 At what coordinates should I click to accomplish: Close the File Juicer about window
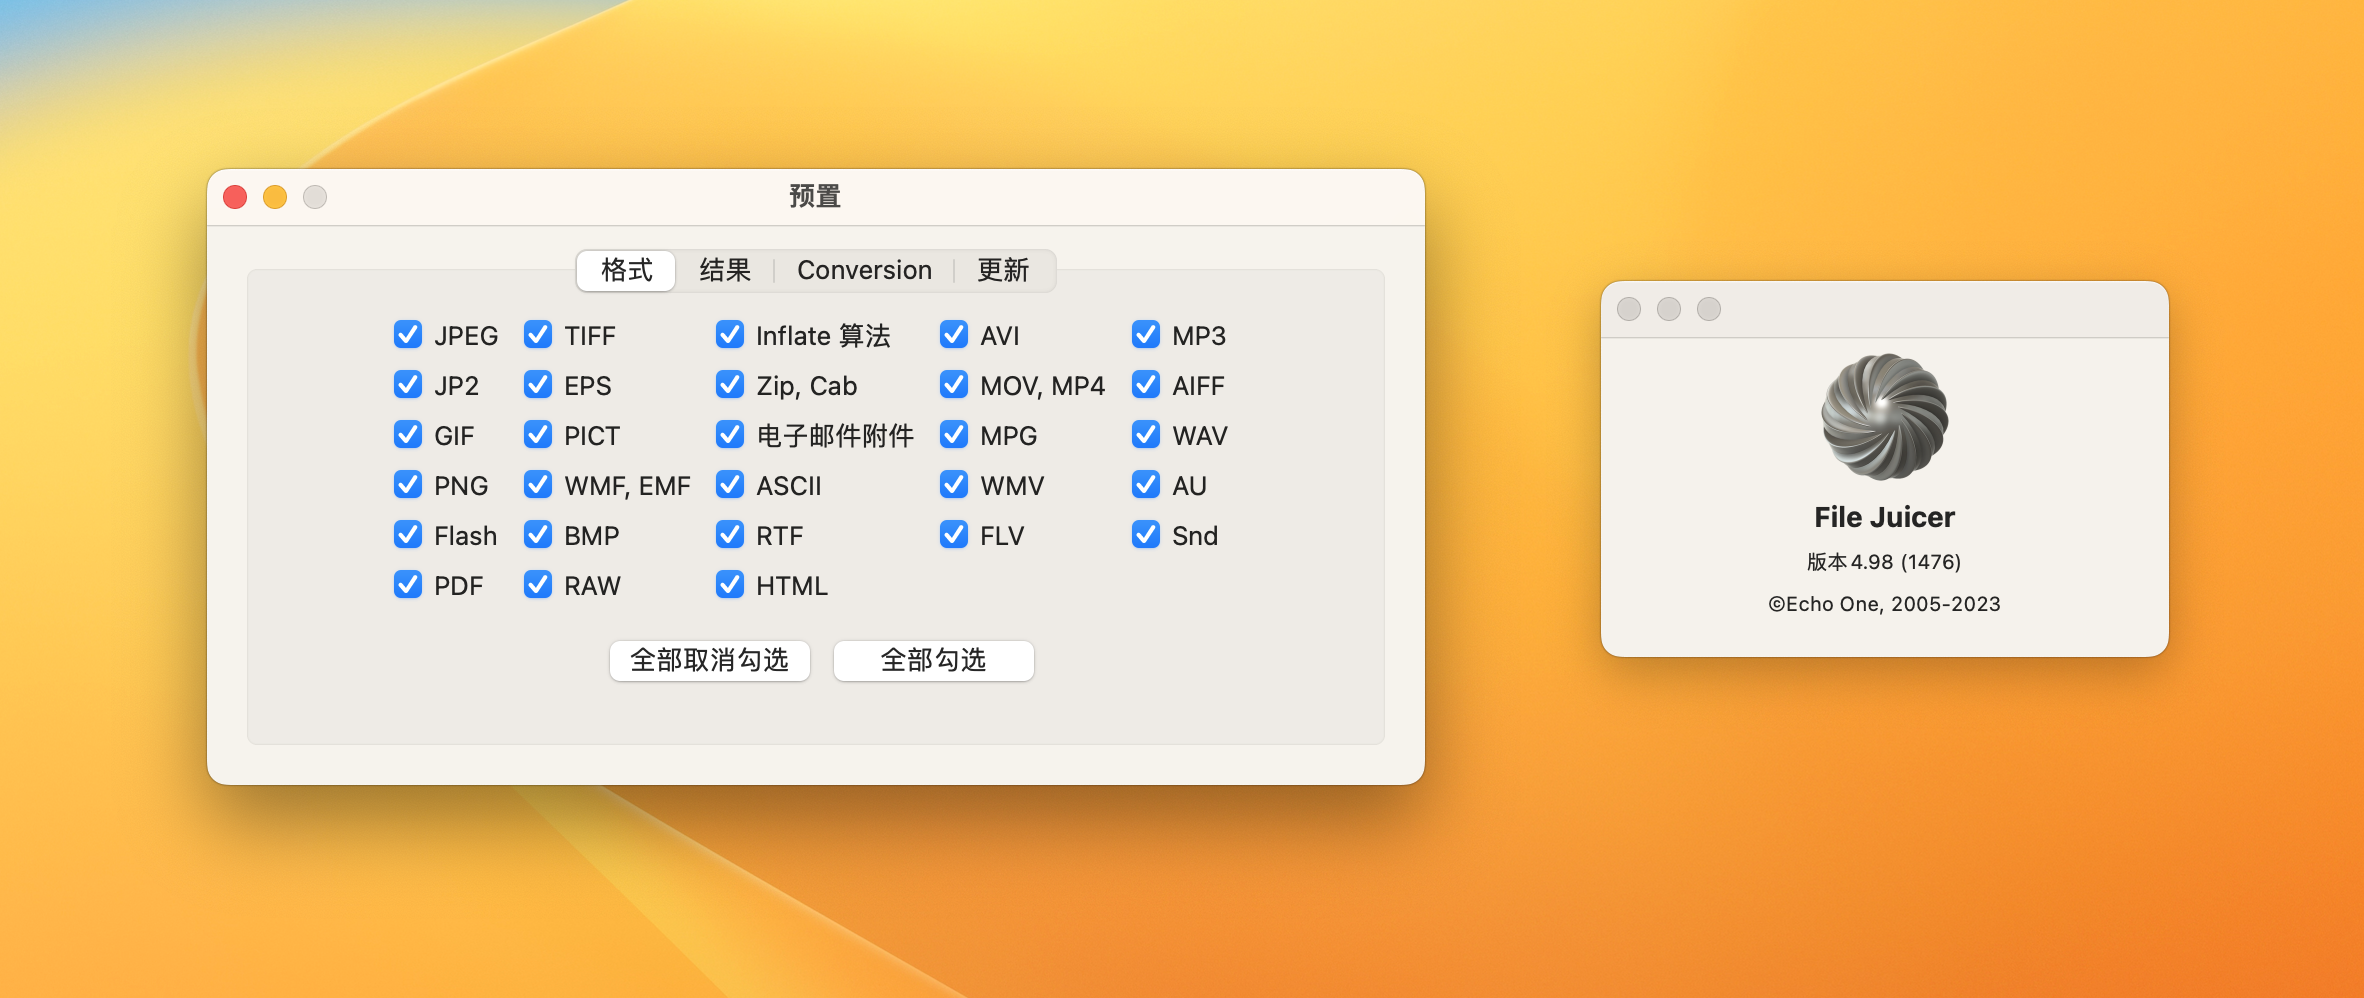point(1629,309)
